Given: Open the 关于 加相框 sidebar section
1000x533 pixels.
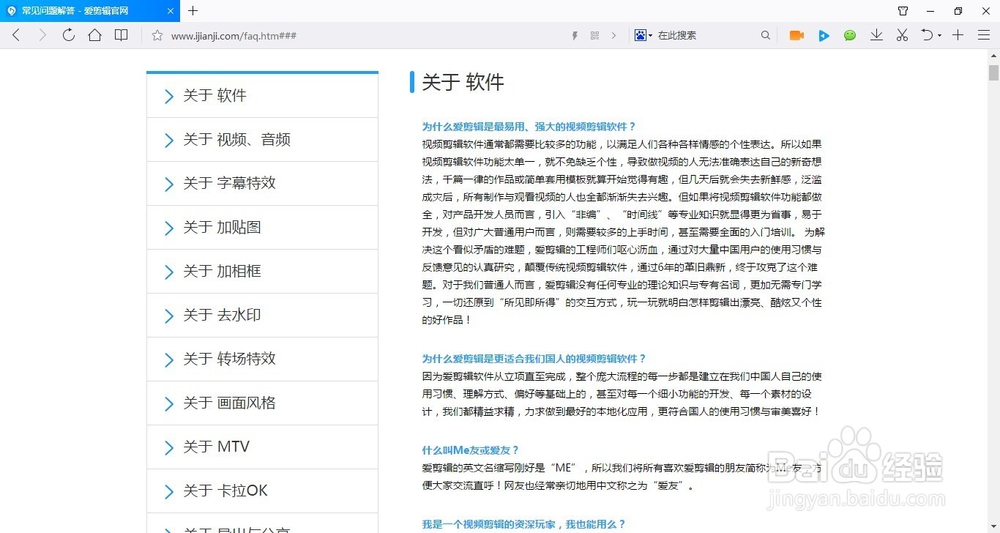Looking at the screenshot, I should (262, 272).
